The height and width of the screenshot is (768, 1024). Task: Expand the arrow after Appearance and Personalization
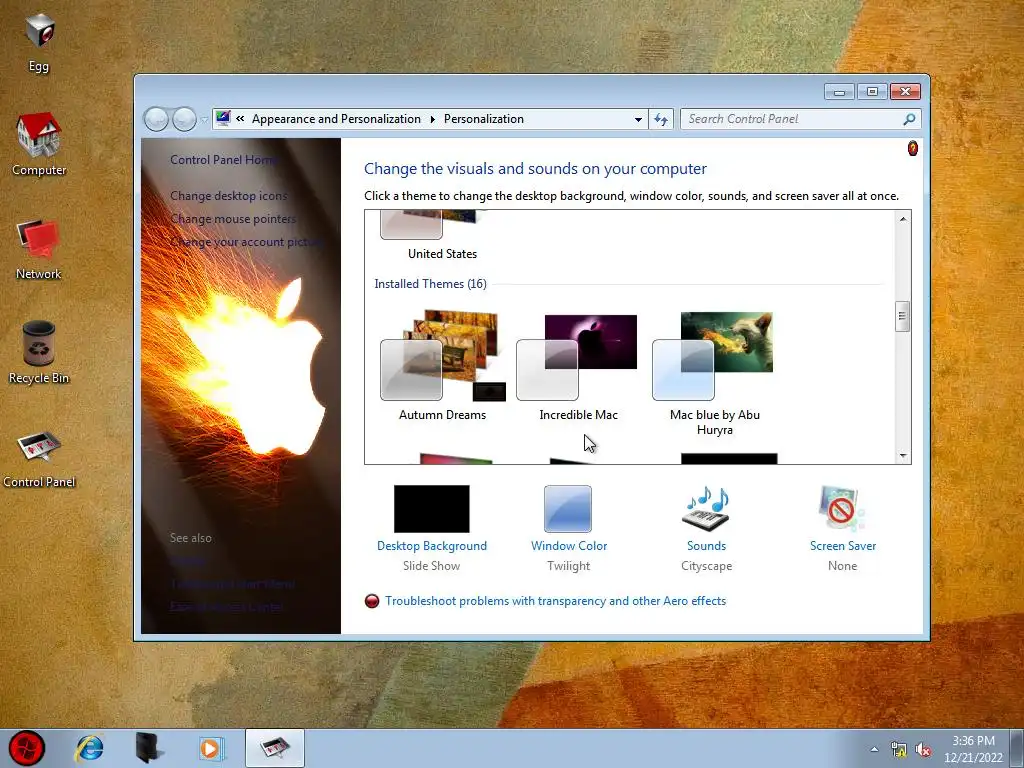pos(432,119)
